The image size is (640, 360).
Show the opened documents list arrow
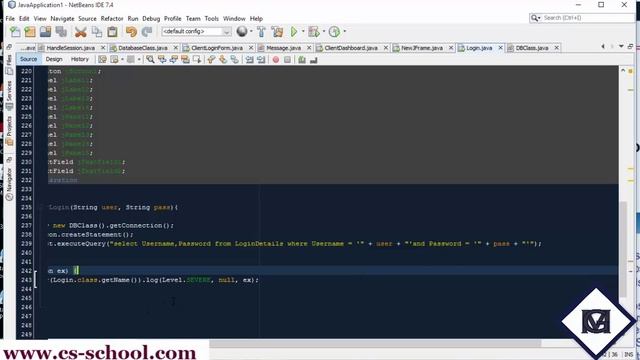coord(621,47)
